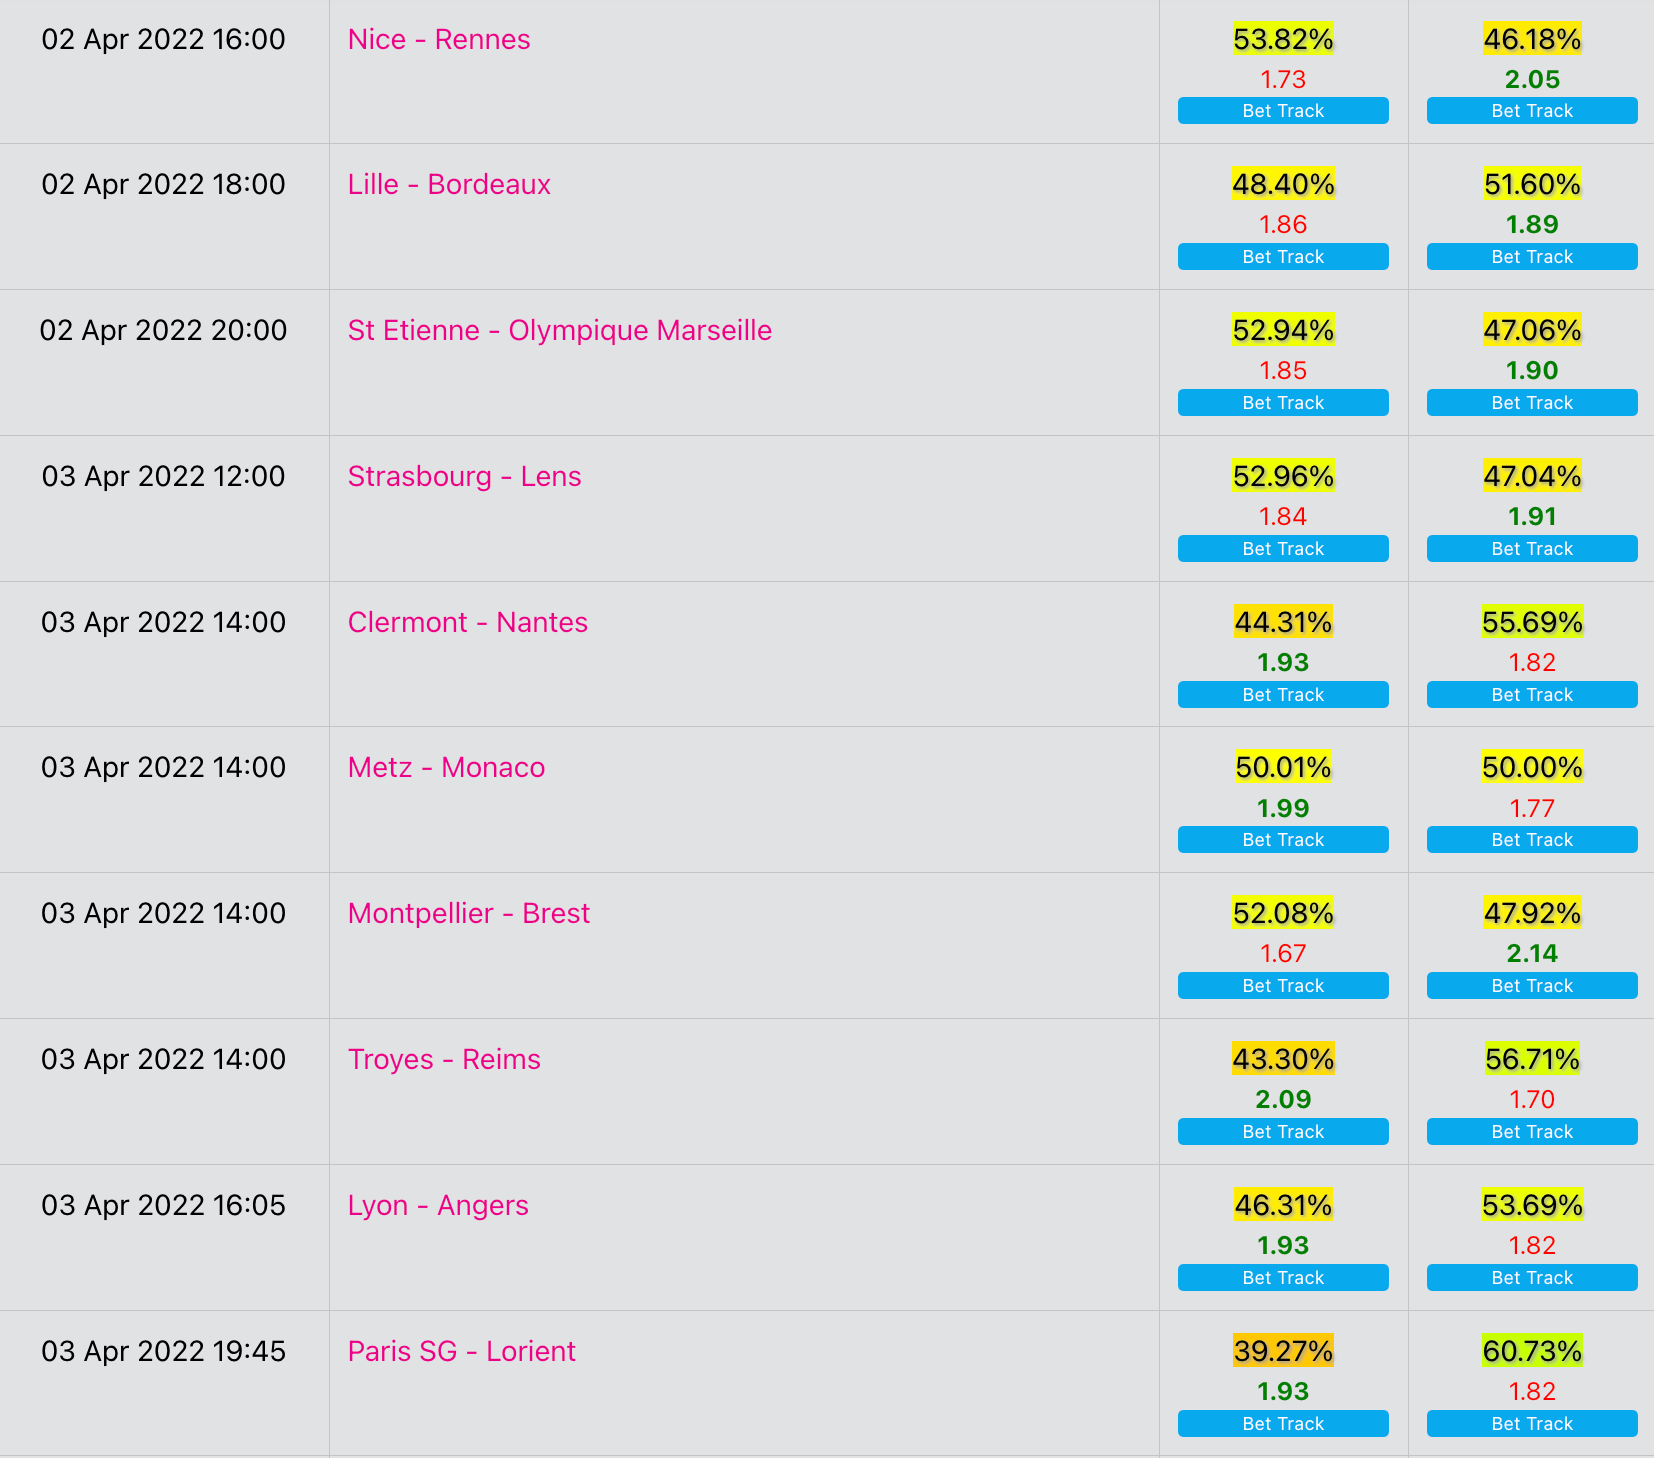Click the 60.73% value for Paris SG - Lorient
Viewport: 1654px width, 1458px height.
pos(1532,1351)
